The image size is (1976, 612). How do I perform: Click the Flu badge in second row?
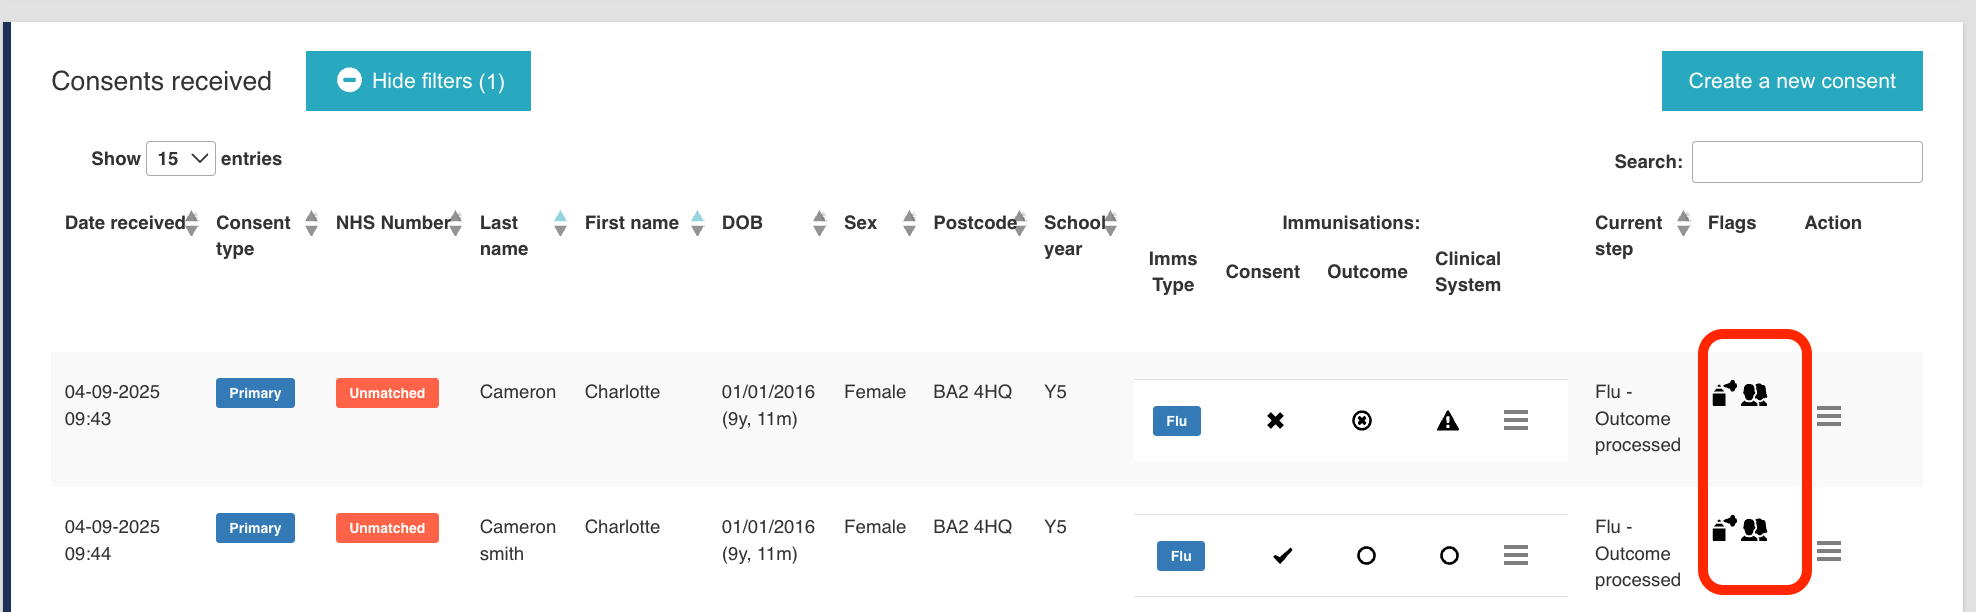[x=1180, y=556]
